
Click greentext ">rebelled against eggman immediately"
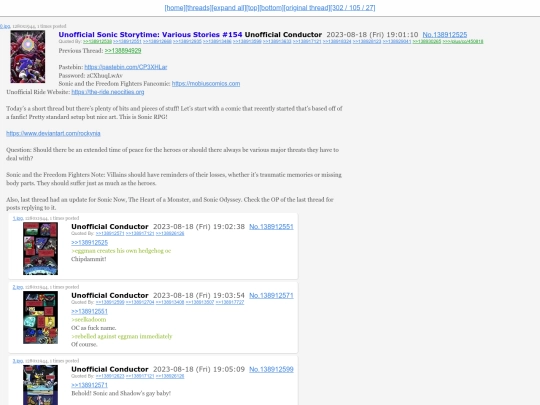pyautogui.click(x=122, y=336)
